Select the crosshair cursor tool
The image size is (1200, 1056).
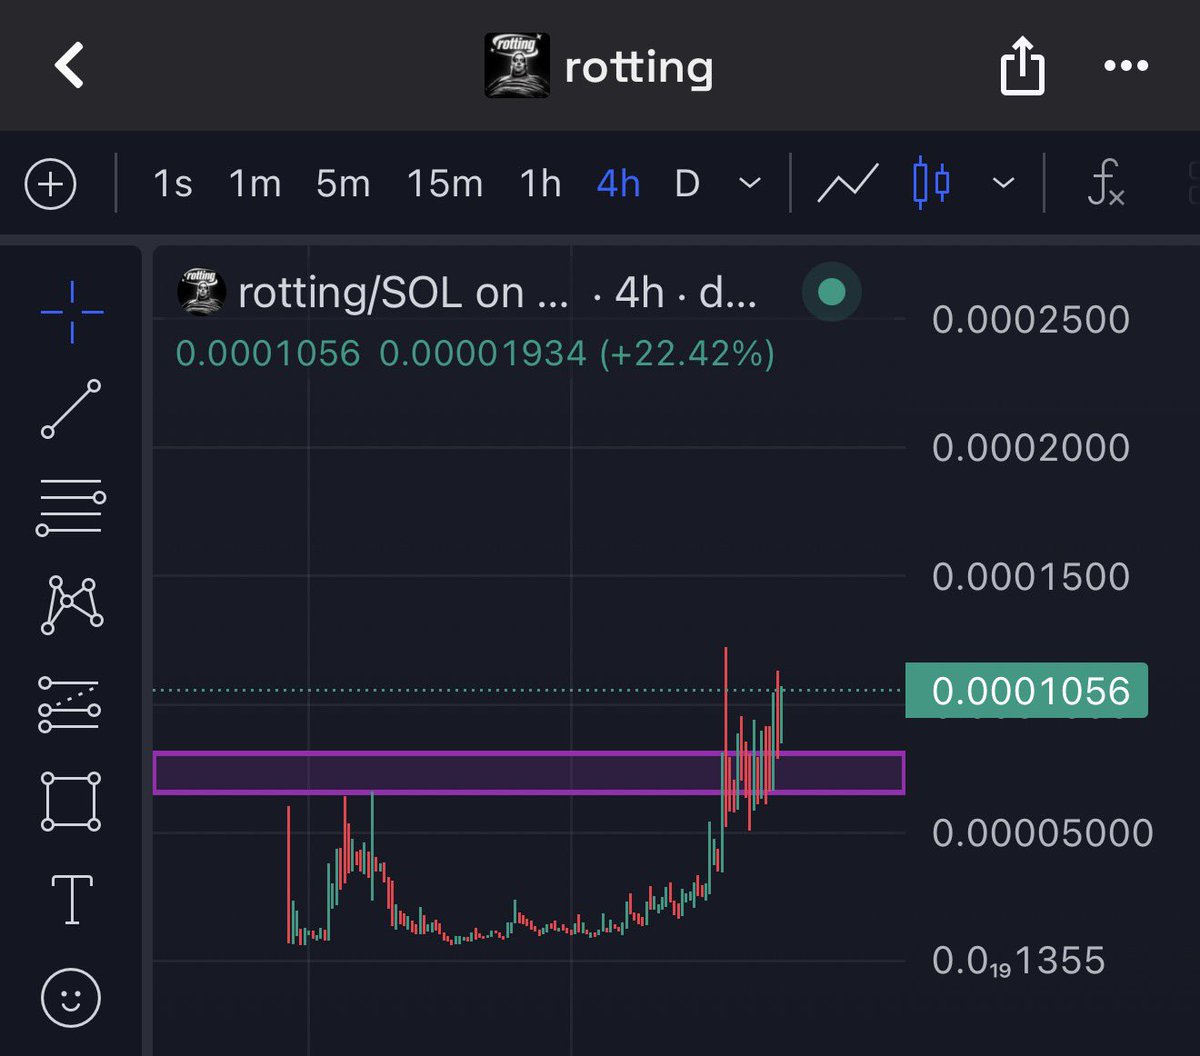click(72, 312)
